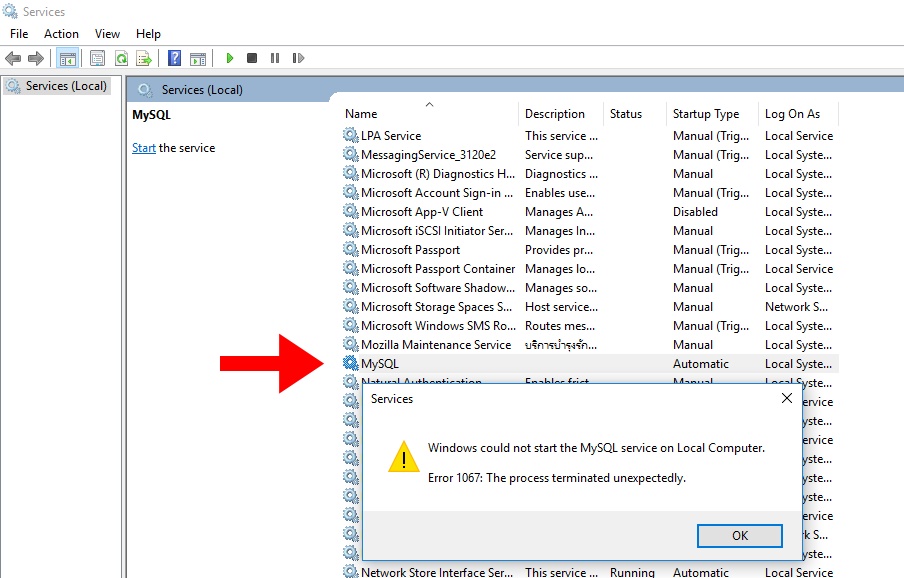Screen dimensions: 904x578
Task: Click the gear icon beside Microsoft Windows SMS Router
Action: pyautogui.click(x=351, y=326)
